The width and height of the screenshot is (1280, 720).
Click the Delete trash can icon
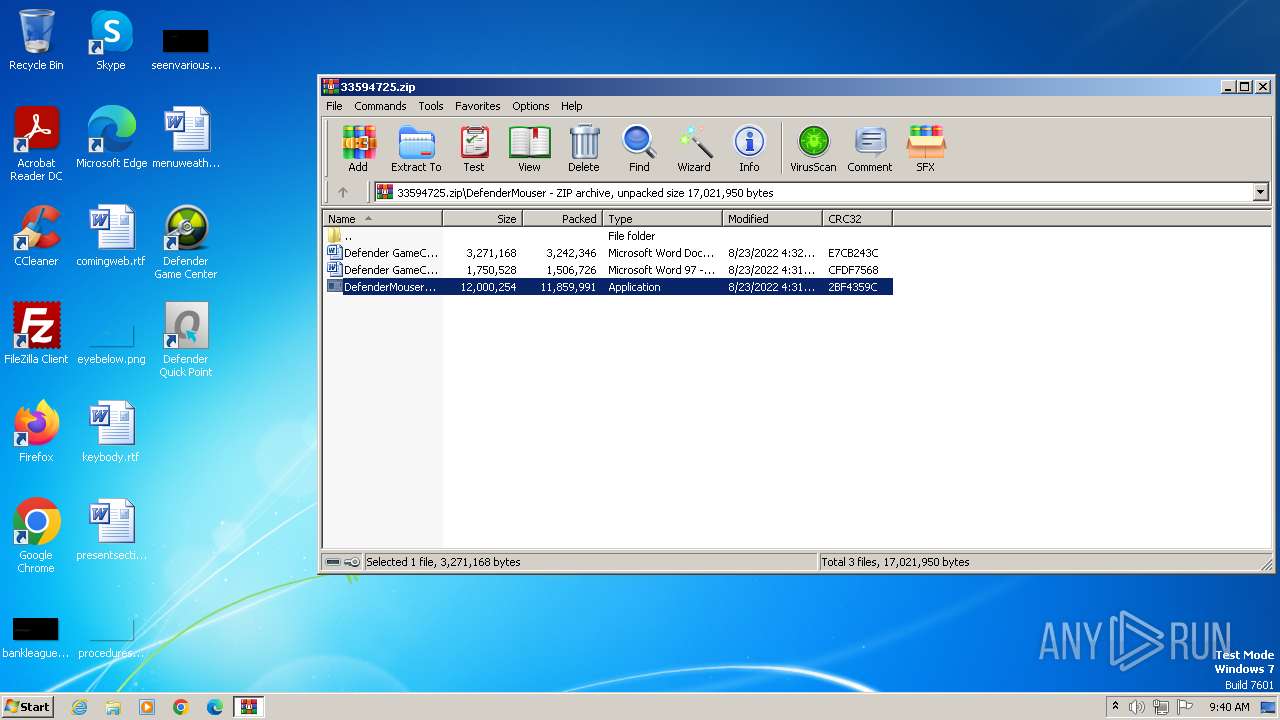(584, 148)
